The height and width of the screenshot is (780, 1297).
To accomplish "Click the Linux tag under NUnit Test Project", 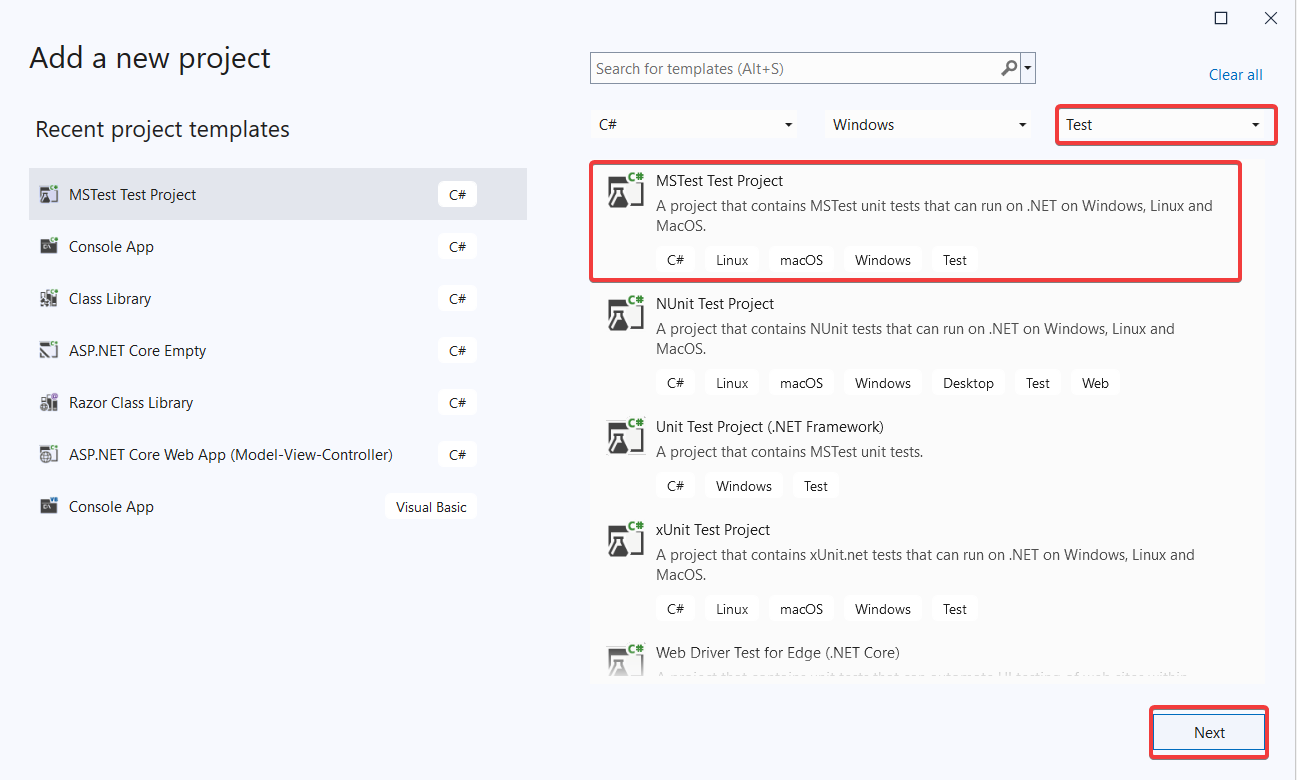I will (x=732, y=383).
